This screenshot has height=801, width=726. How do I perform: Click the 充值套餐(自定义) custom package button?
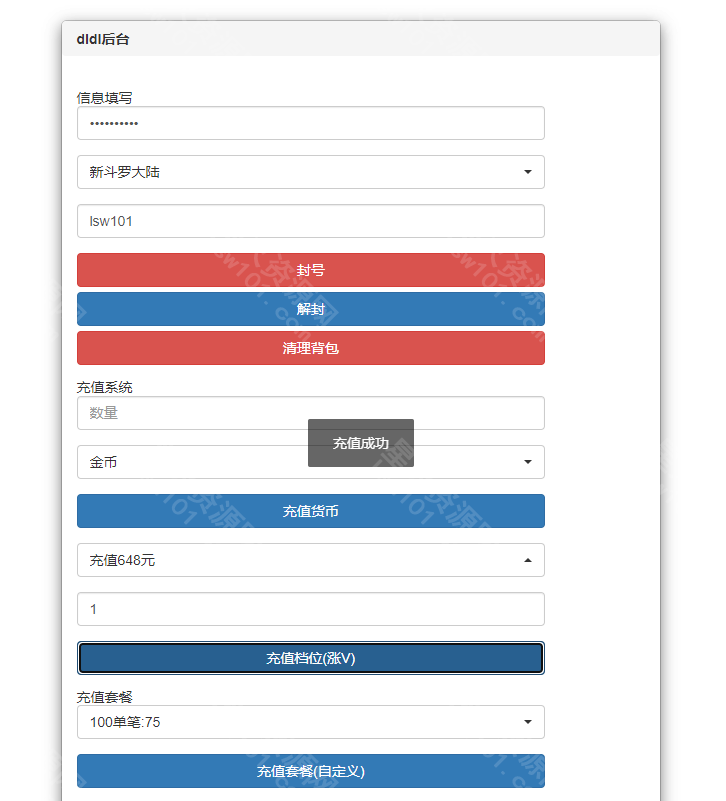click(310, 771)
